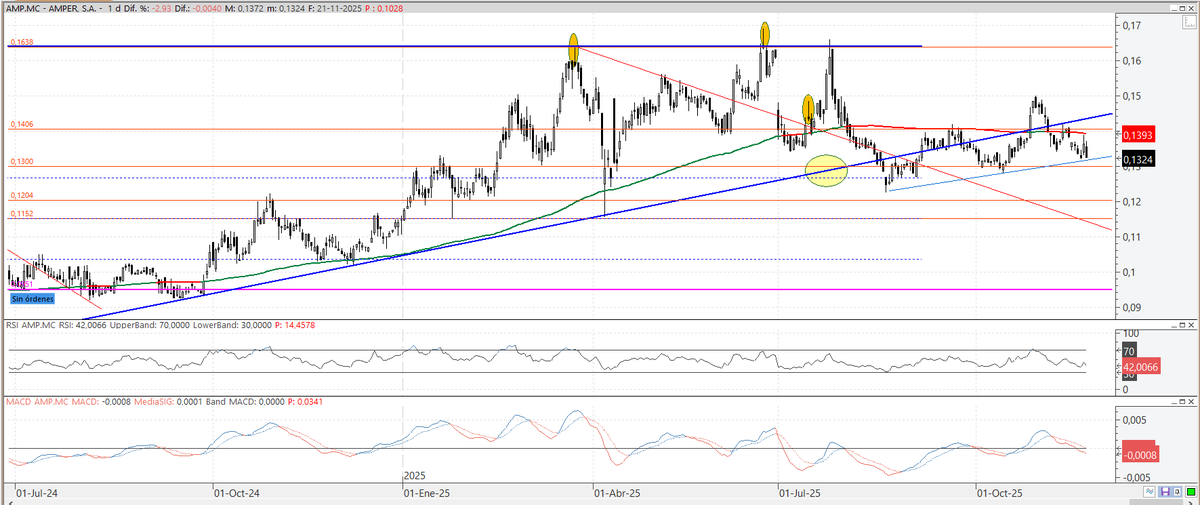Click the 01-Abr-25 date axis label
Image resolution: width=1200 pixels, height=505 pixels.
617,492
